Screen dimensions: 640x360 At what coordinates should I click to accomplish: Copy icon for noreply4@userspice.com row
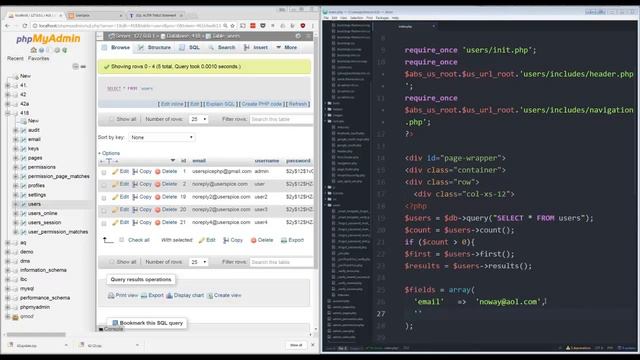tap(135, 223)
